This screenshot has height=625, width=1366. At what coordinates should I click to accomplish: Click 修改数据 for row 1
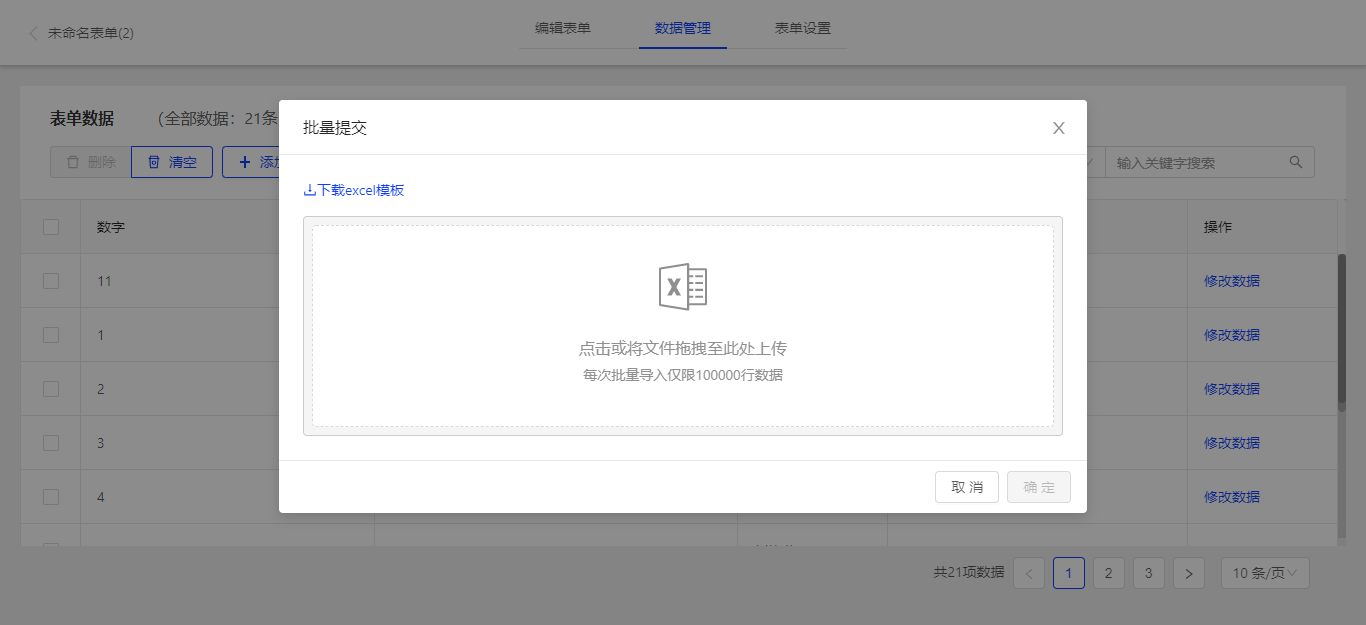(x=1232, y=335)
